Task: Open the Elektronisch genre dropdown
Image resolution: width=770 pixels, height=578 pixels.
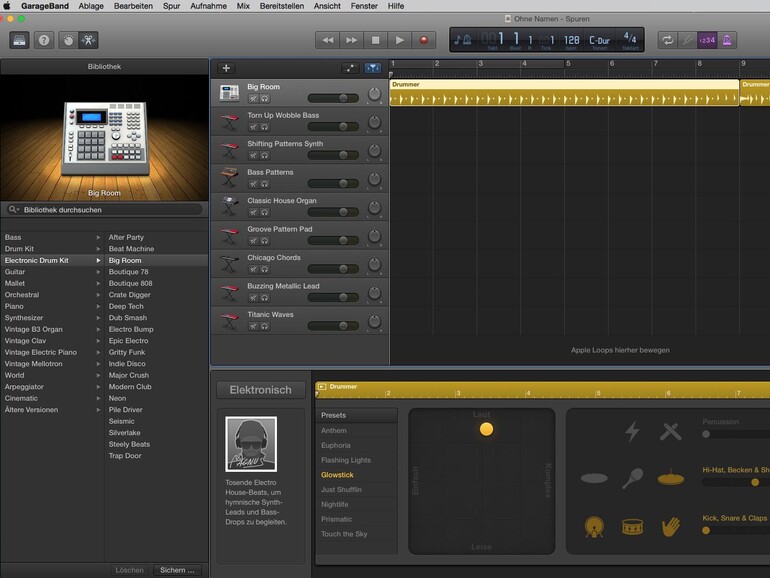Action: point(261,390)
